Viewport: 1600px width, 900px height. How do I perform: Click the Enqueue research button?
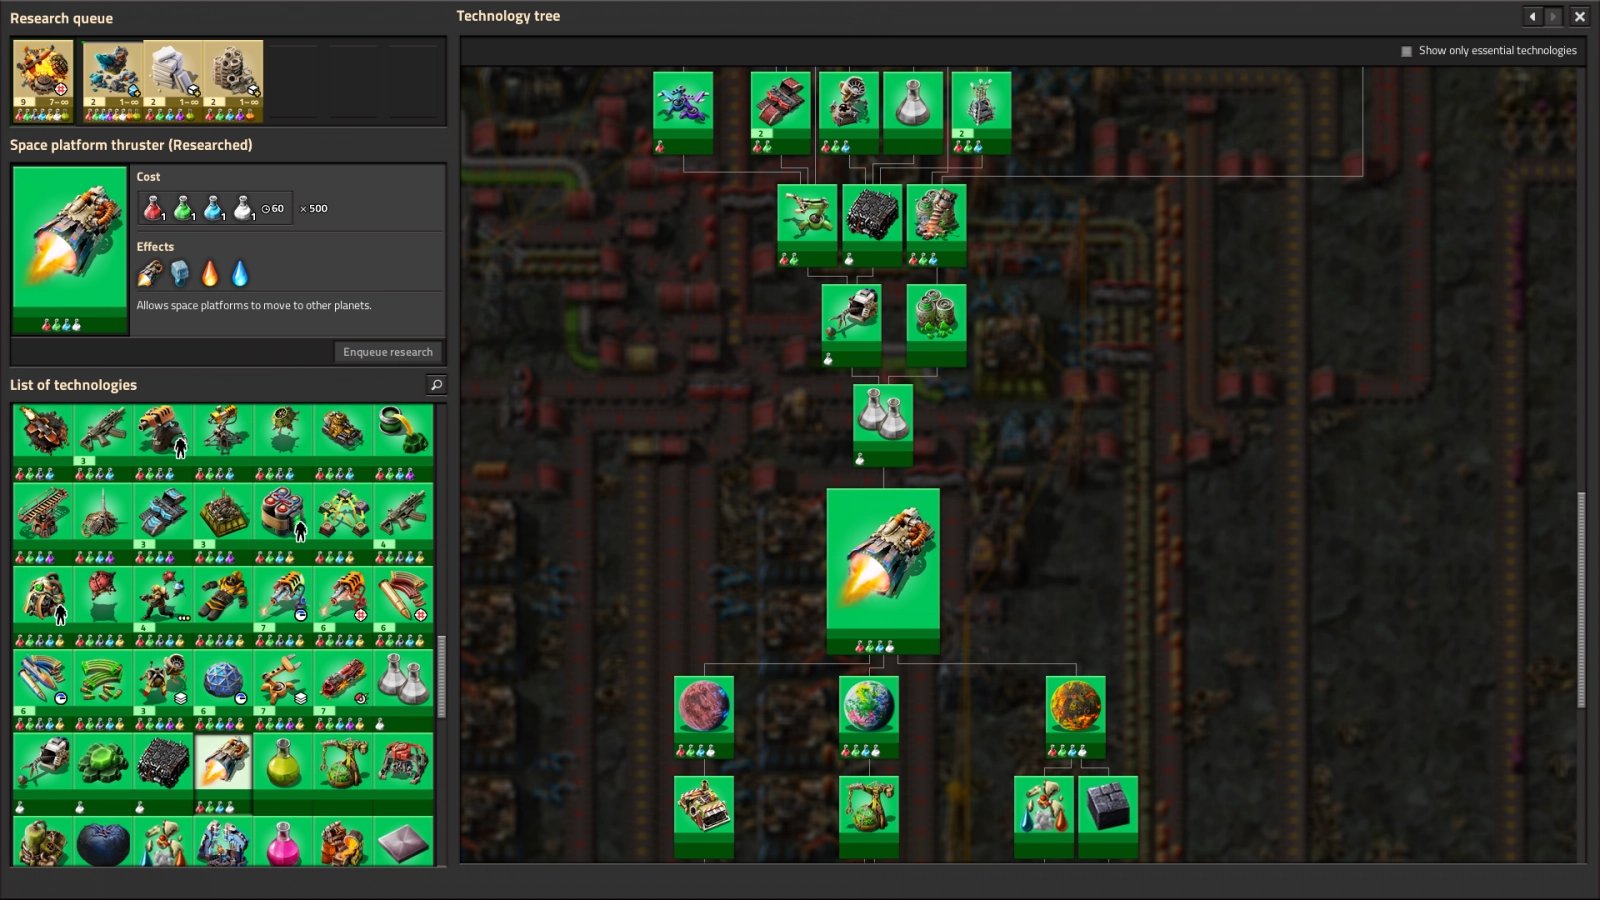click(388, 352)
